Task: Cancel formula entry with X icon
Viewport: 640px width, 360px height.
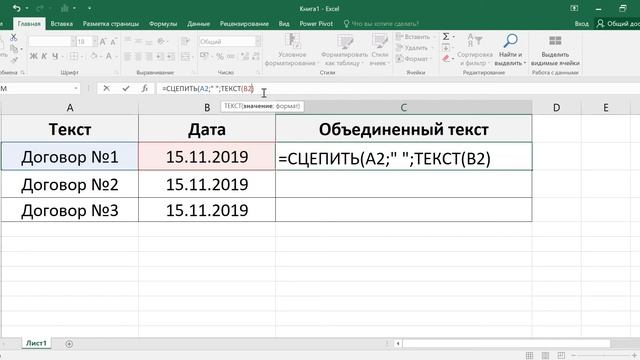Action: (x=107, y=88)
